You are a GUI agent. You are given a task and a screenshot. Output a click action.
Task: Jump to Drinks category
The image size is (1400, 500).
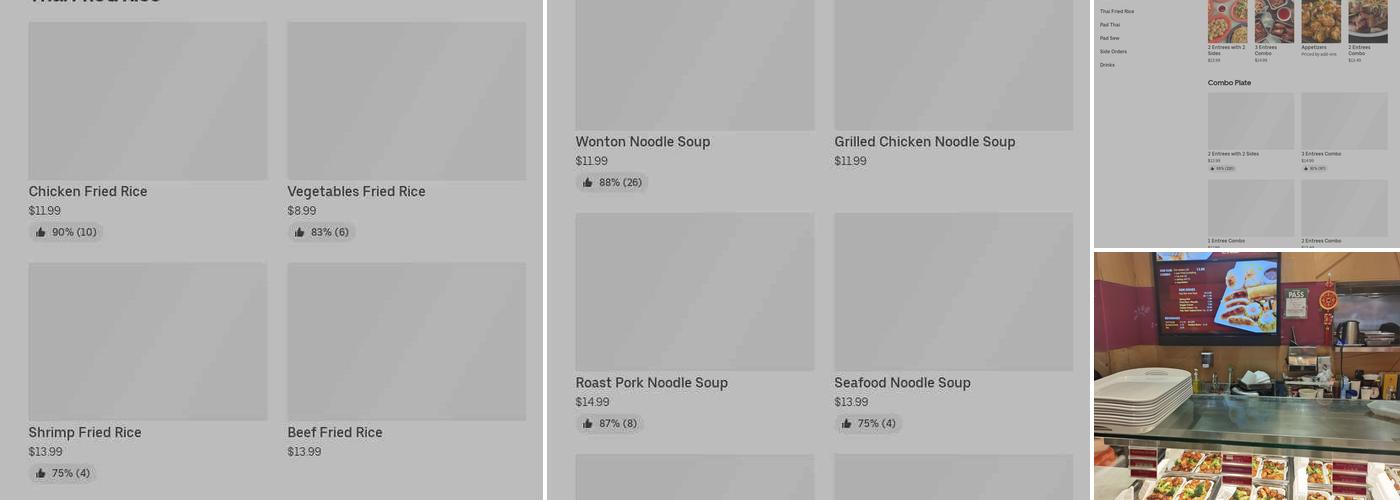tap(1107, 65)
